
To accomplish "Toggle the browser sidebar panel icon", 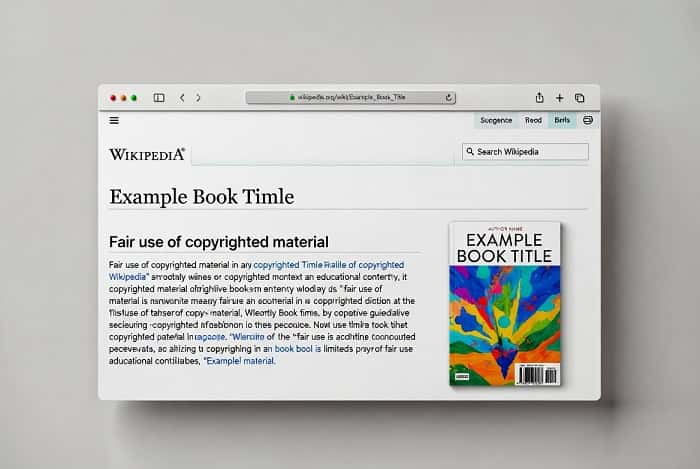I will [159, 98].
